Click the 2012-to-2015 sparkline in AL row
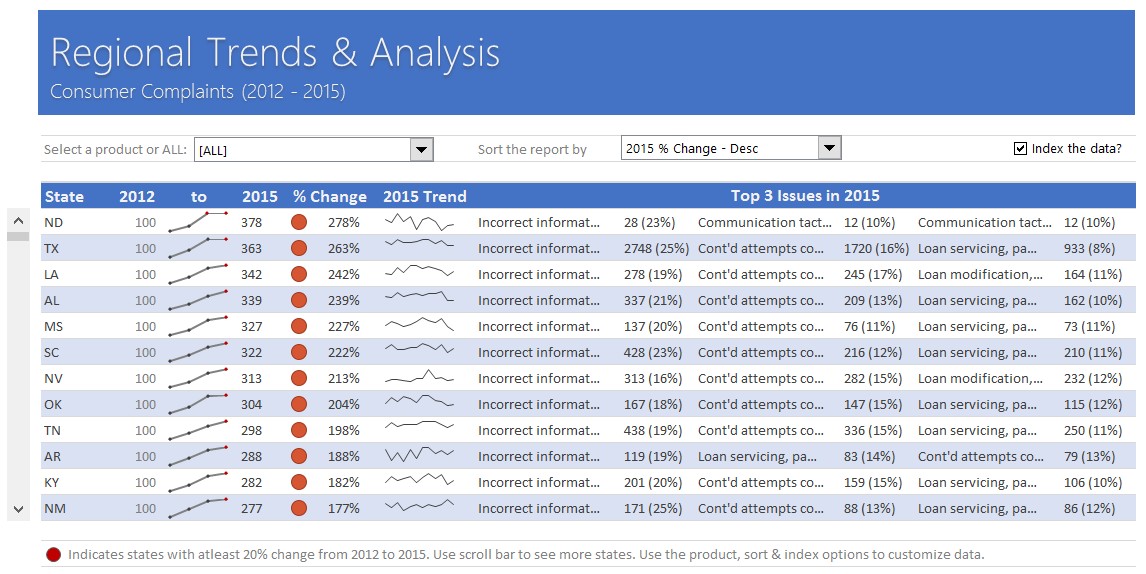 click(x=198, y=300)
